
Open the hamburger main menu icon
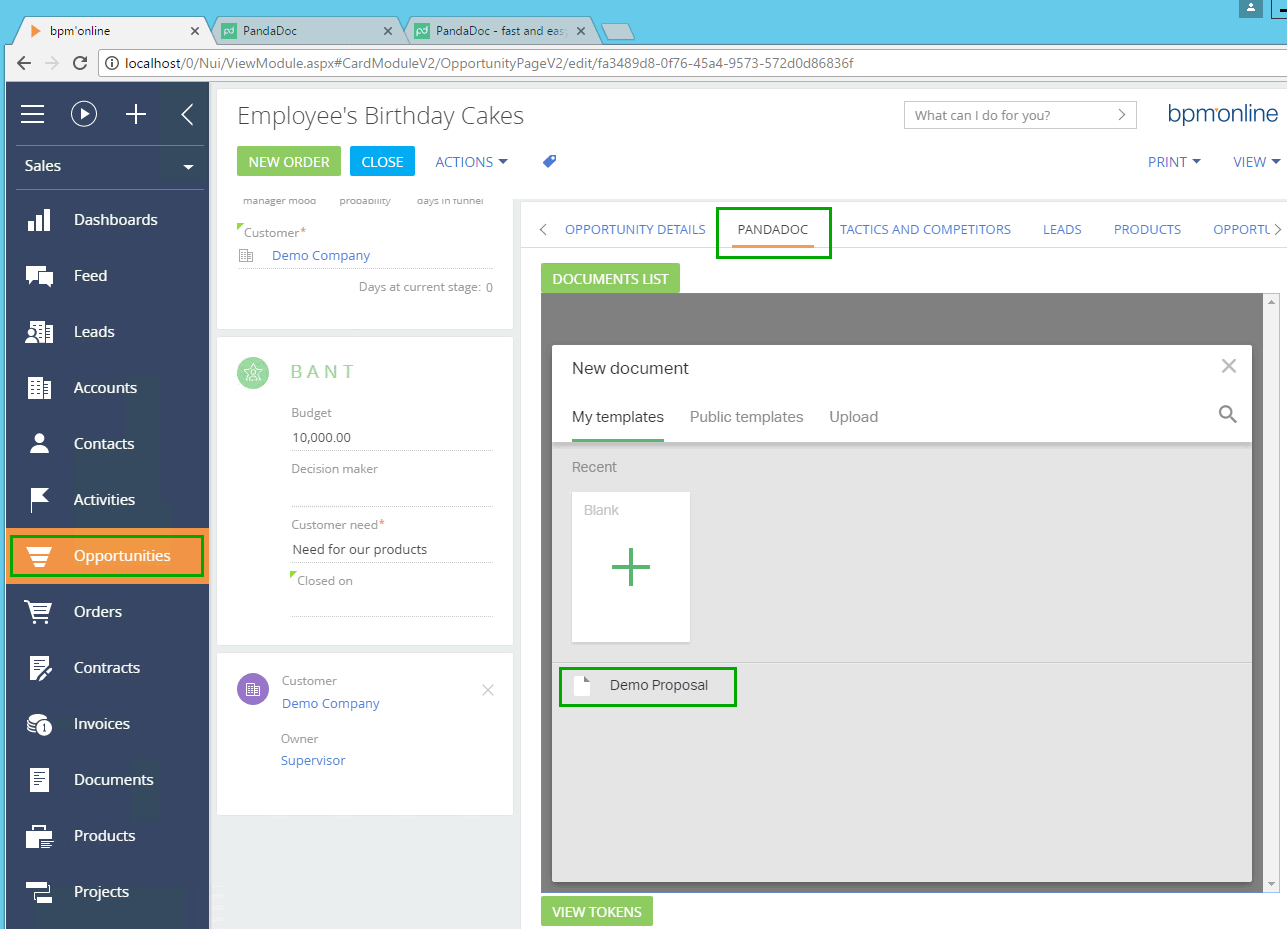pos(33,115)
